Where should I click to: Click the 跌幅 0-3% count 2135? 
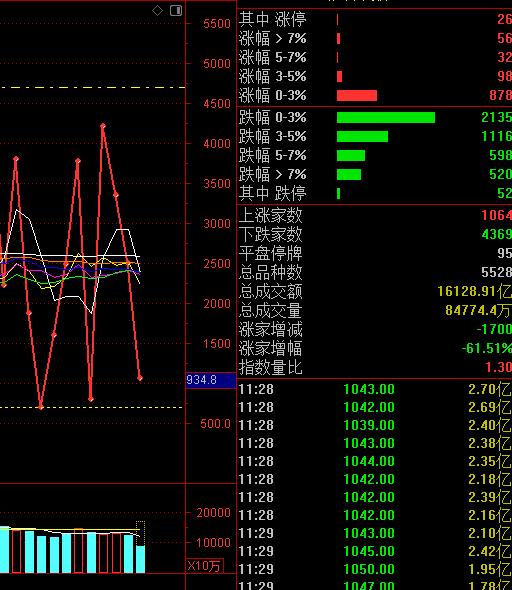(x=496, y=117)
